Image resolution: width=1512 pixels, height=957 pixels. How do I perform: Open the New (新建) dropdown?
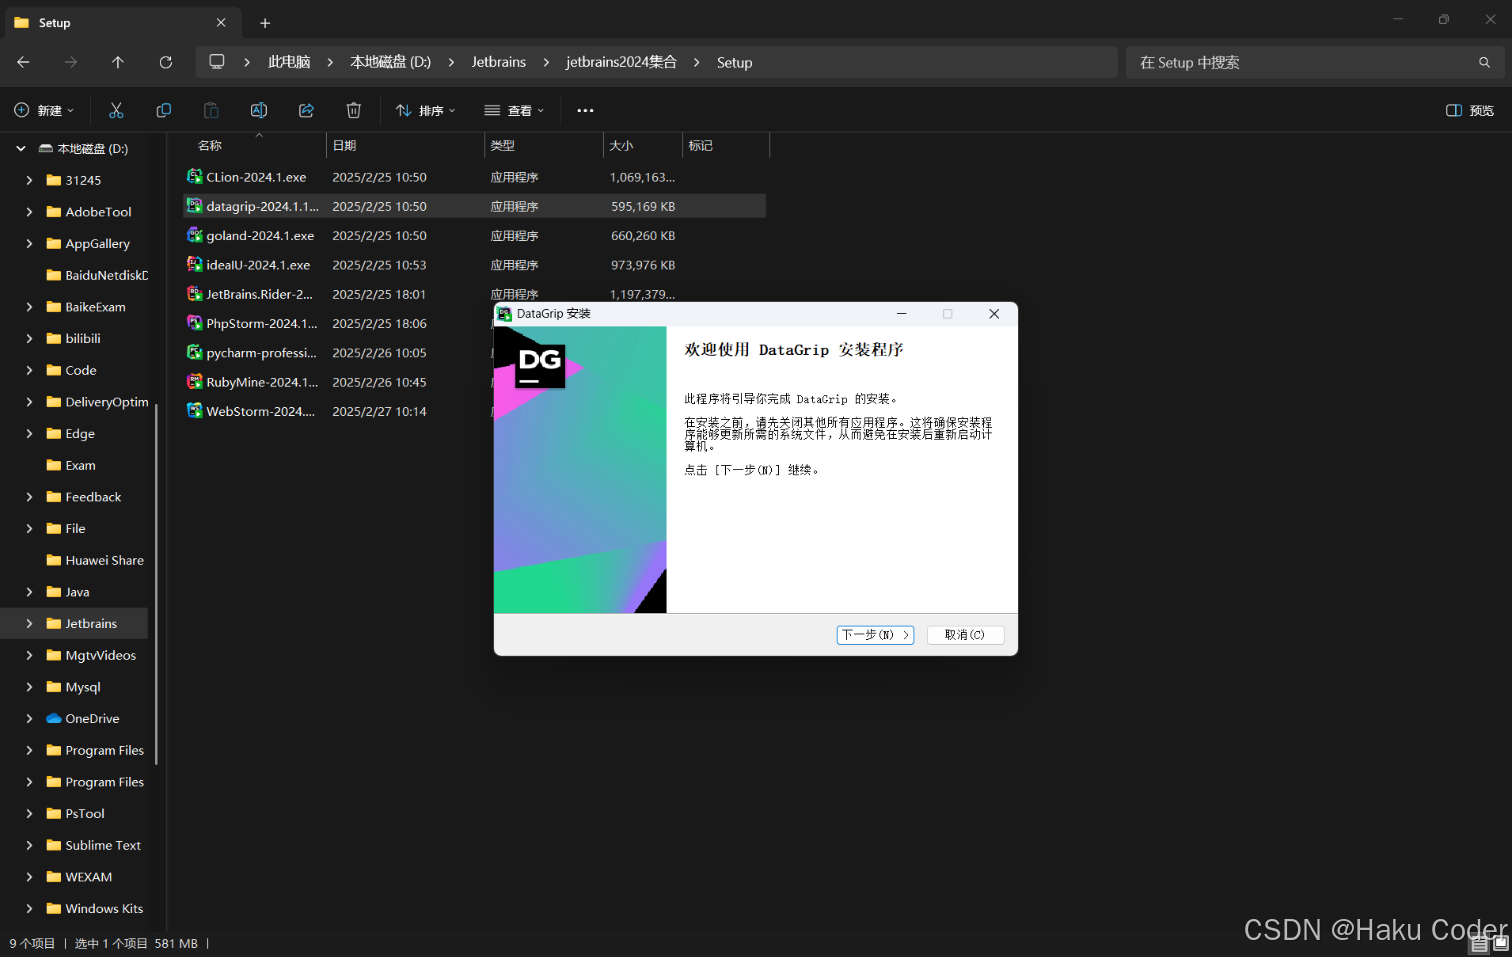(x=44, y=110)
